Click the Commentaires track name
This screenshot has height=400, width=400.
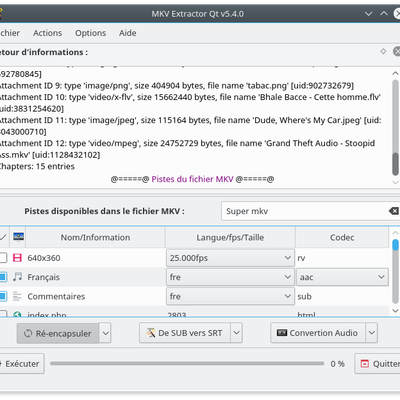click(56, 296)
